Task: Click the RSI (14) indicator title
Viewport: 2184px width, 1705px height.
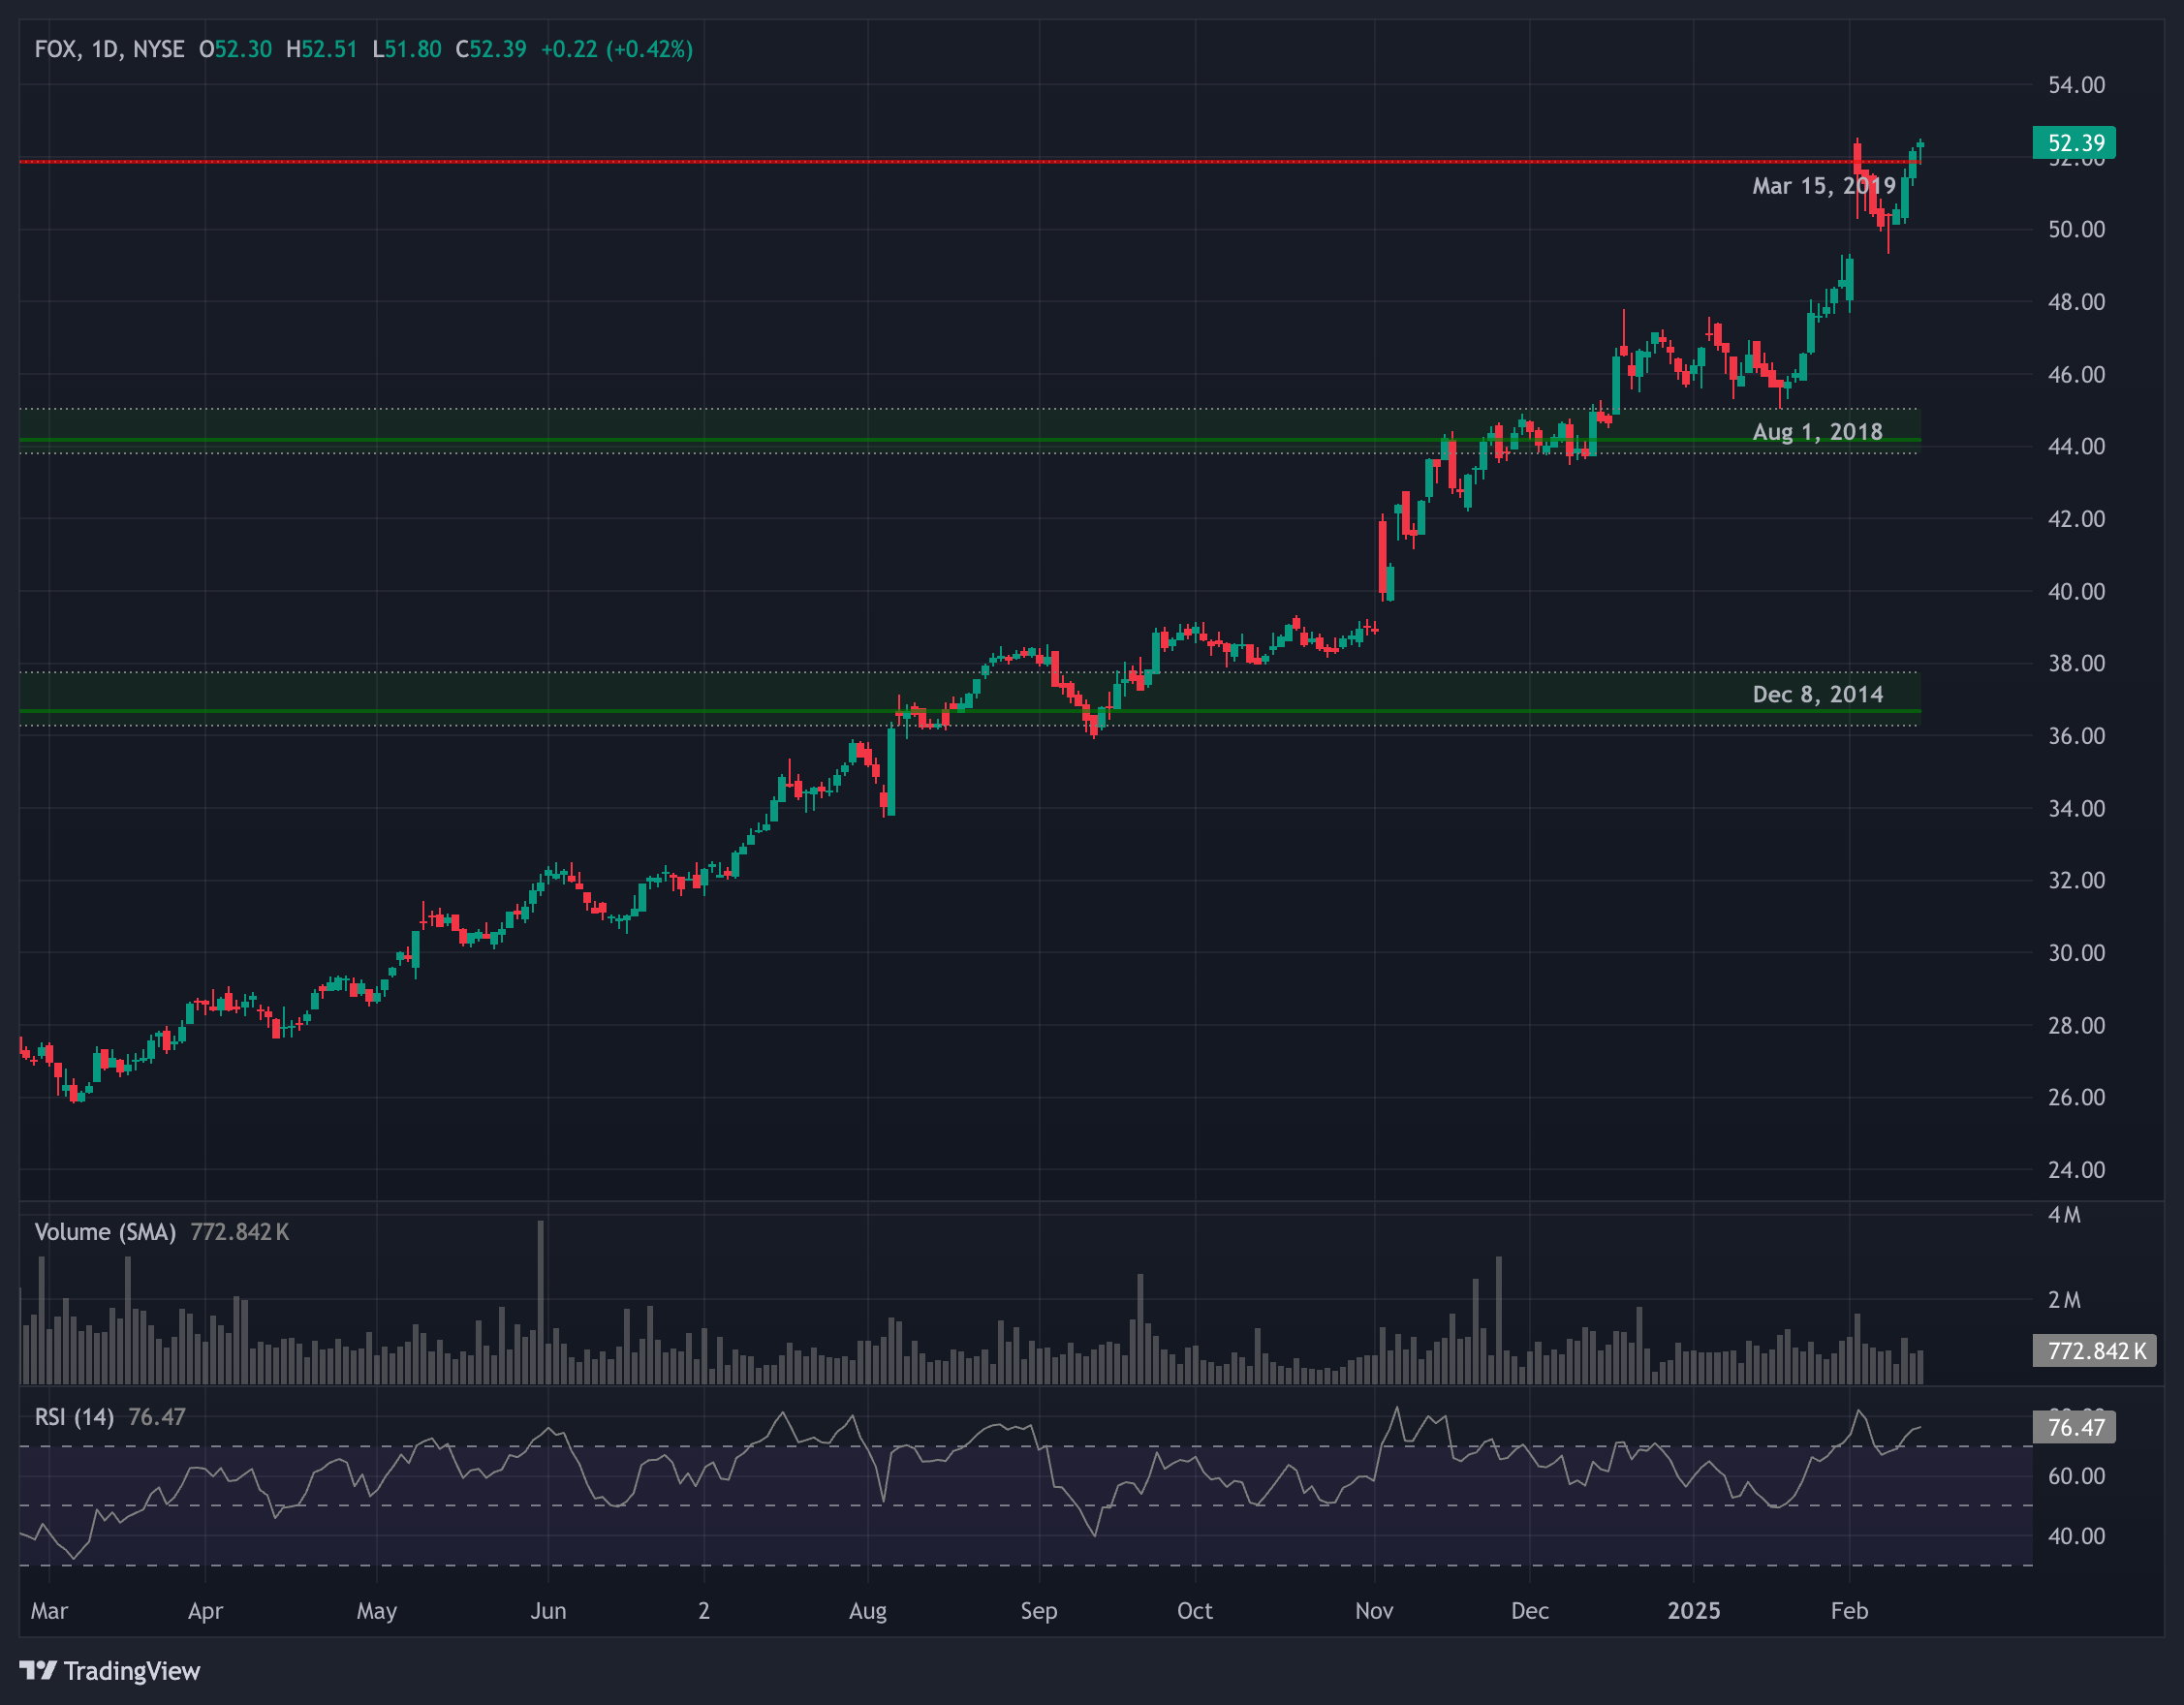Action: click(74, 1417)
